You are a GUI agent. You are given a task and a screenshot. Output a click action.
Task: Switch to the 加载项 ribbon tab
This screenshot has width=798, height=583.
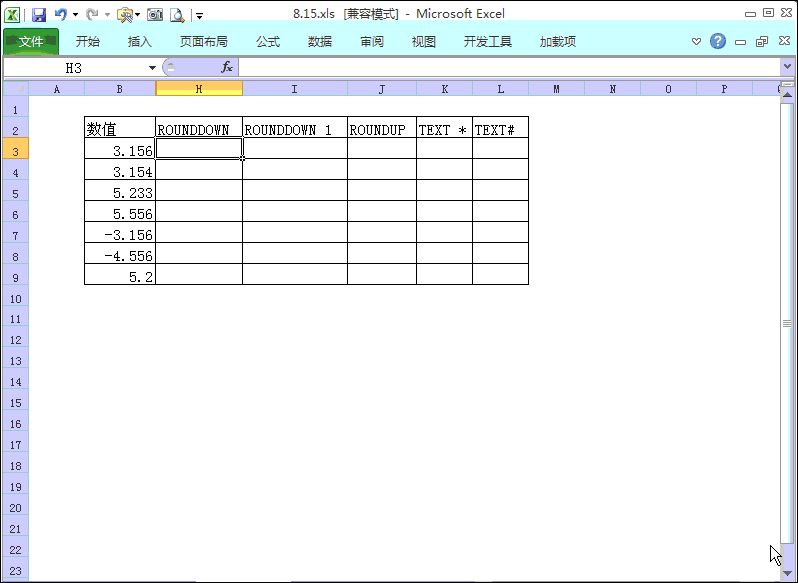(x=558, y=42)
